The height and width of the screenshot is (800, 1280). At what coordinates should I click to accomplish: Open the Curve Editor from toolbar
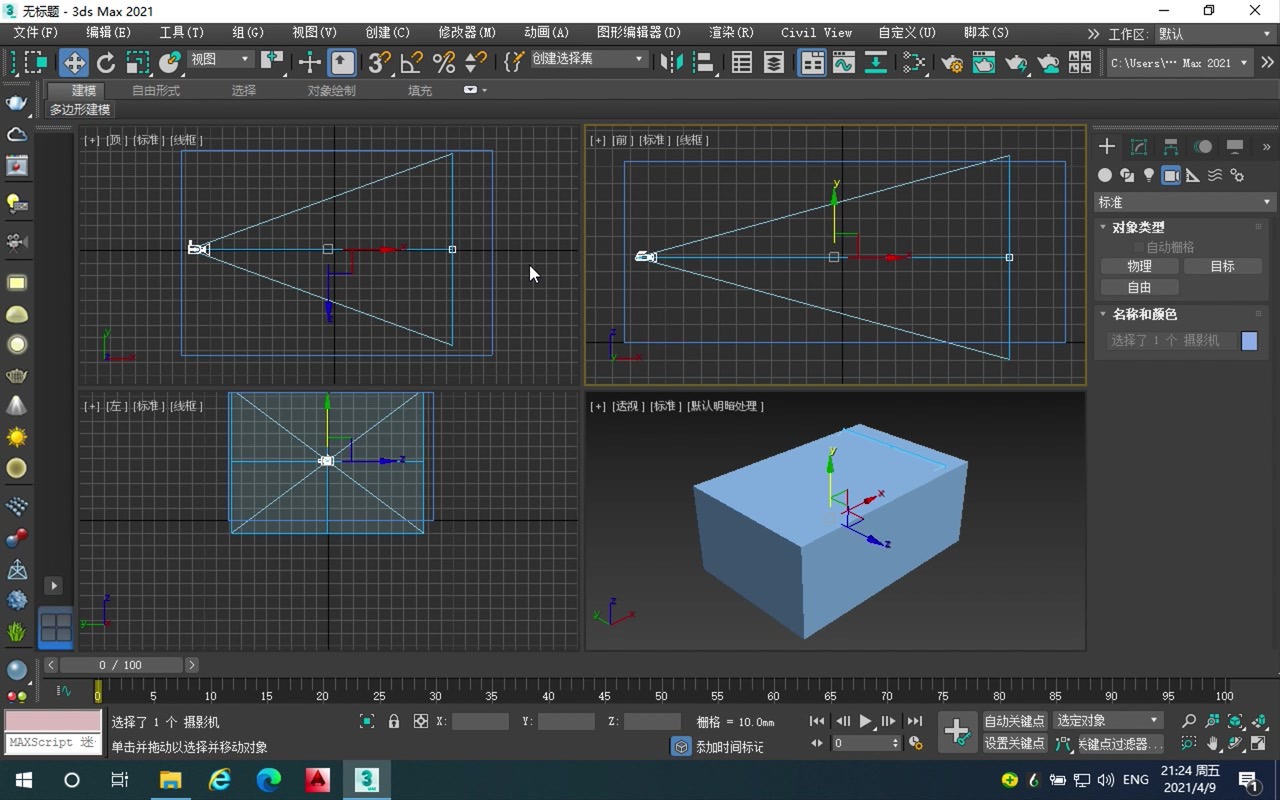pyautogui.click(x=843, y=62)
